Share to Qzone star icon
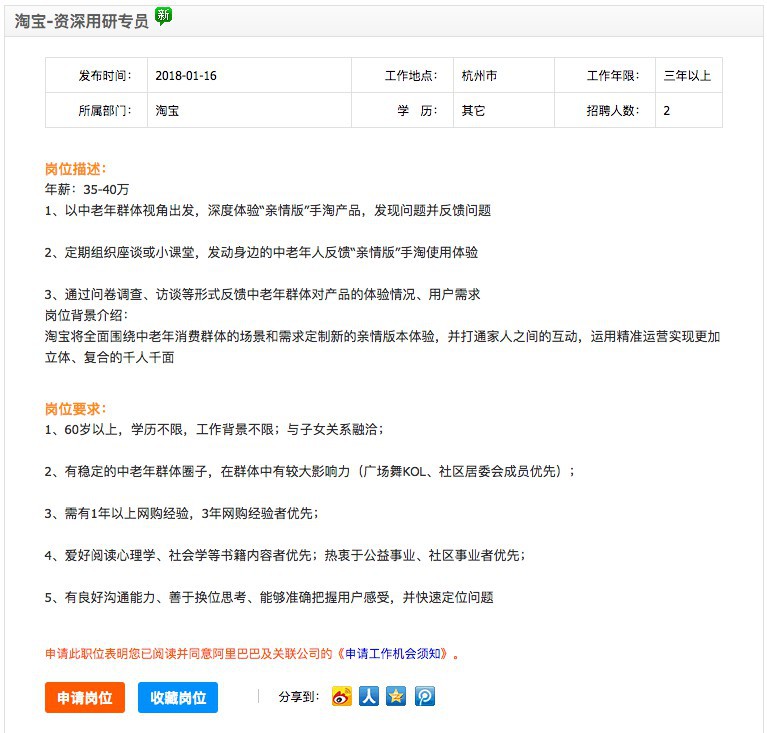 [x=396, y=696]
